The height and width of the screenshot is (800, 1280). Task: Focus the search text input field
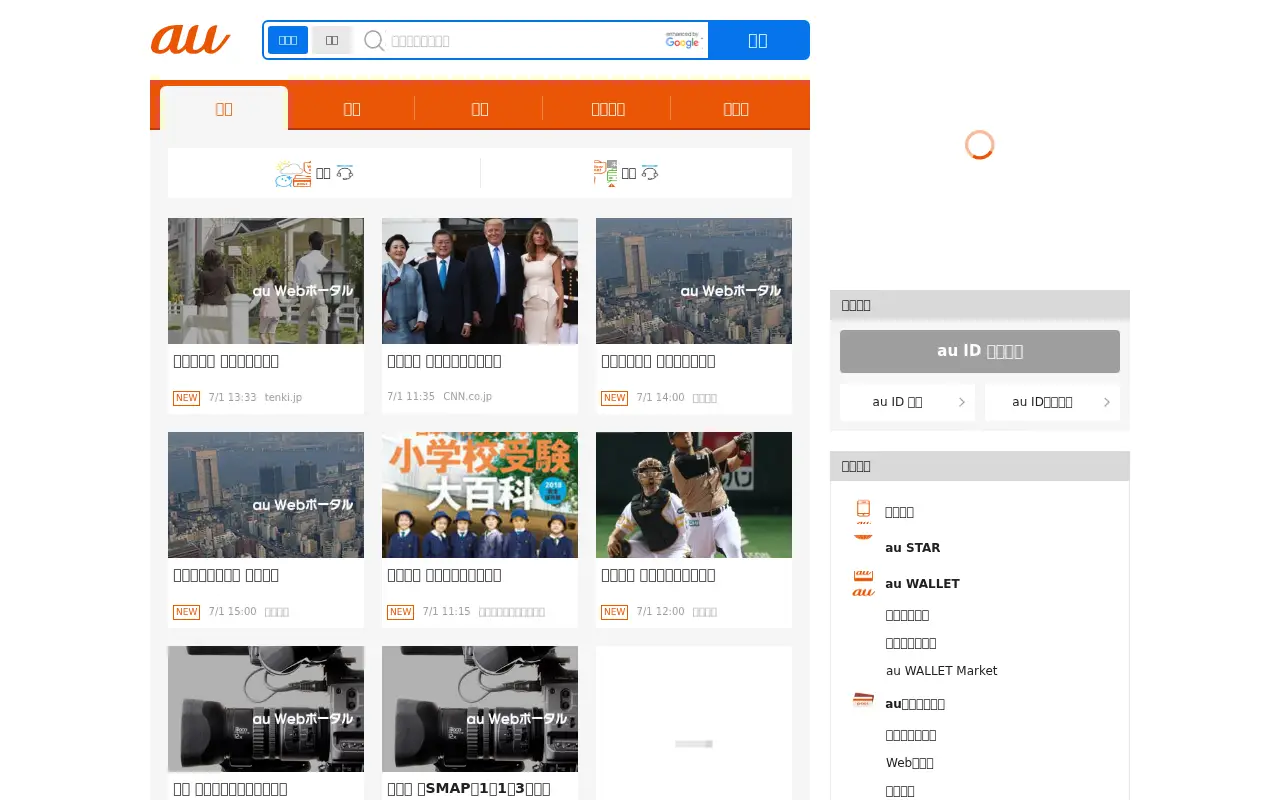(x=525, y=41)
